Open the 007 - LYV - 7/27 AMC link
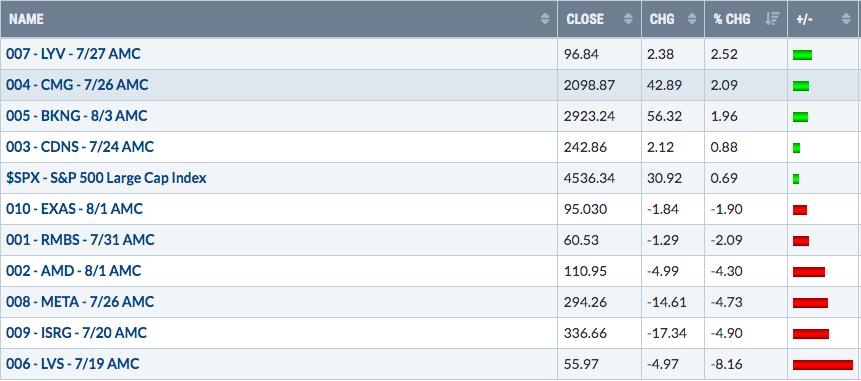This screenshot has width=861, height=381. coord(73,54)
